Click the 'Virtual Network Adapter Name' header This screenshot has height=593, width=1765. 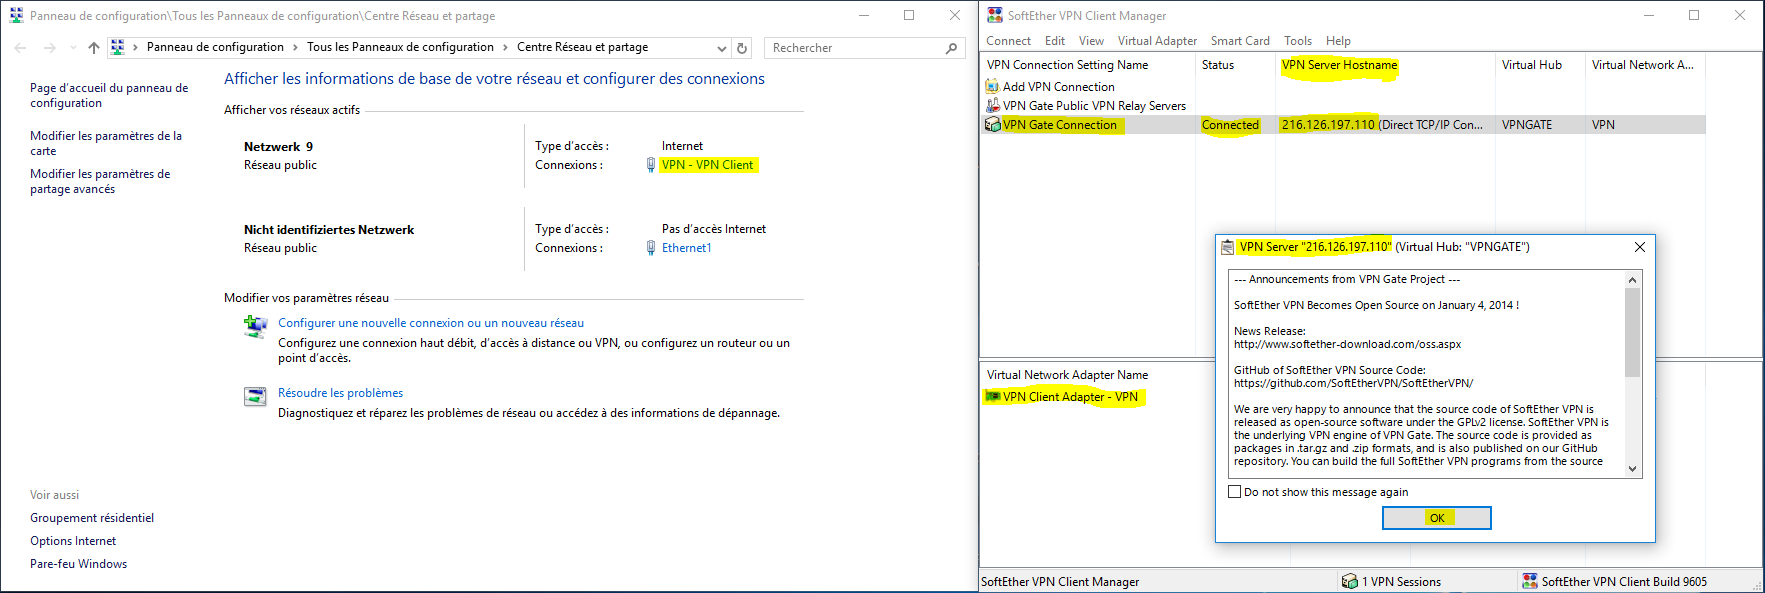click(x=1067, y=375)
